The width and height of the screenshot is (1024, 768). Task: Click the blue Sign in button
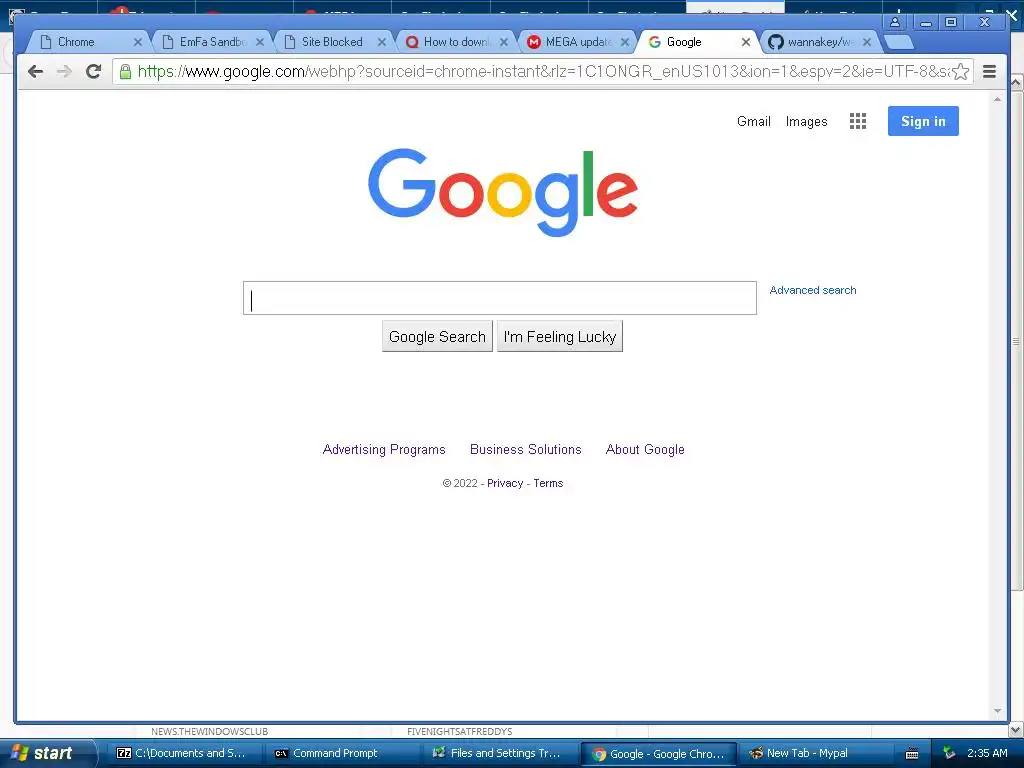(923, 121)
